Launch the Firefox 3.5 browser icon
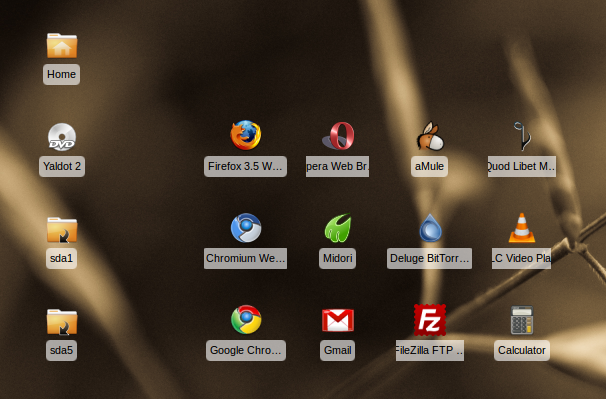This screenshot has width=606, height=399. [245, 135]
